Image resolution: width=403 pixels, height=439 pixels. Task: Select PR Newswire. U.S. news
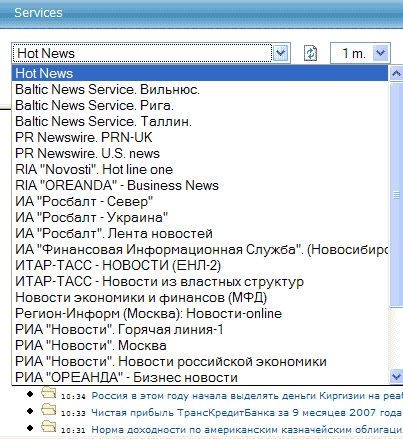pos(200,153)
